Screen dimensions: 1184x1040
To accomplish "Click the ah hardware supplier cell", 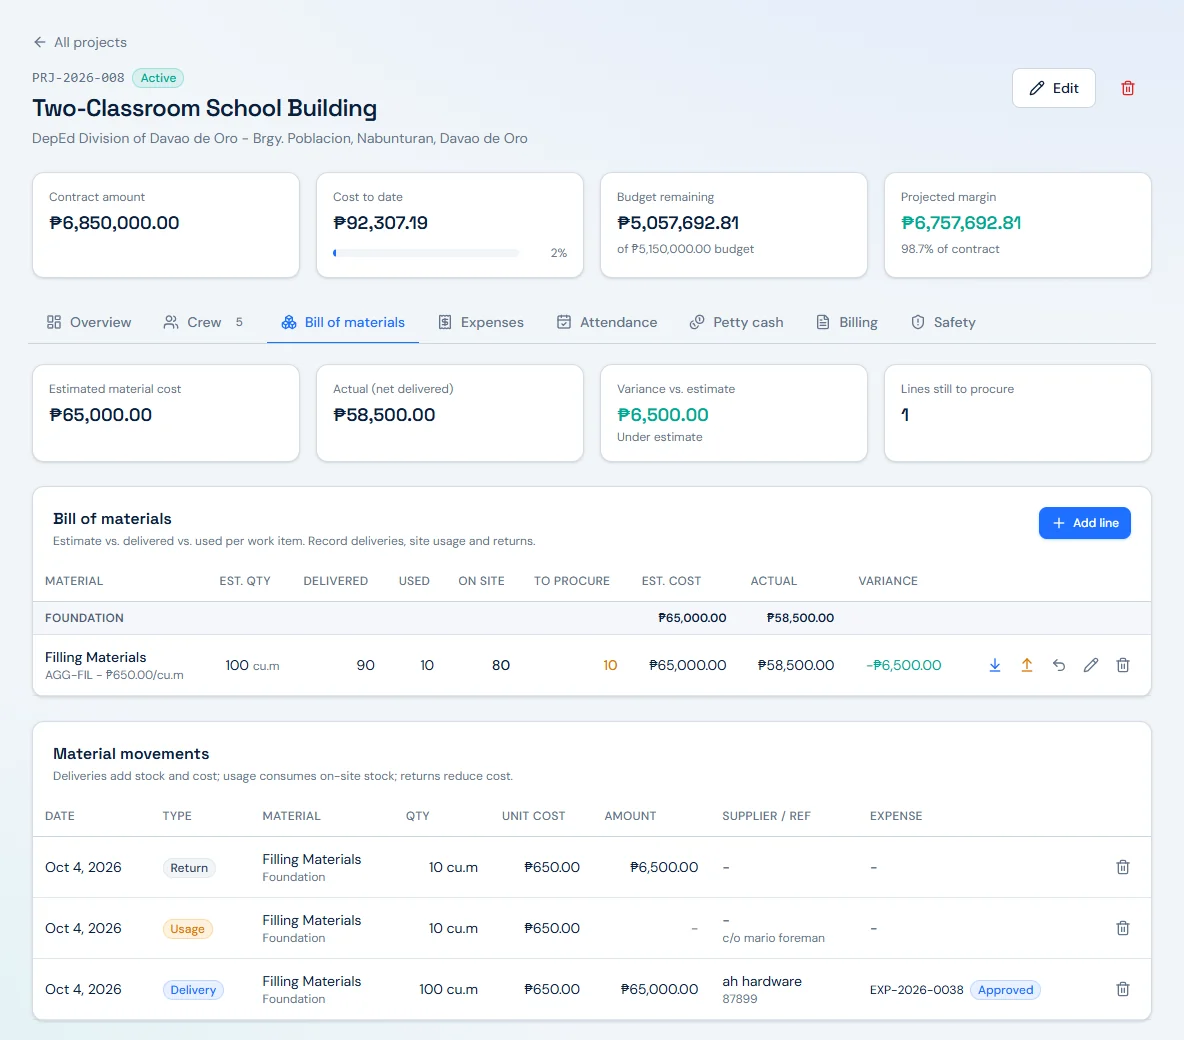I will 762,981.
